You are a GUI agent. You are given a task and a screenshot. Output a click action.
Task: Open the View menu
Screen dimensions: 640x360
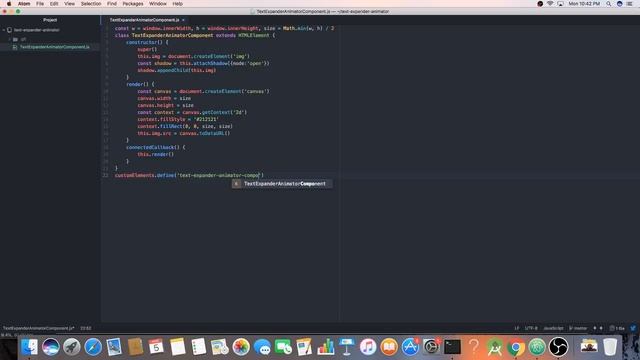point(69,4)
